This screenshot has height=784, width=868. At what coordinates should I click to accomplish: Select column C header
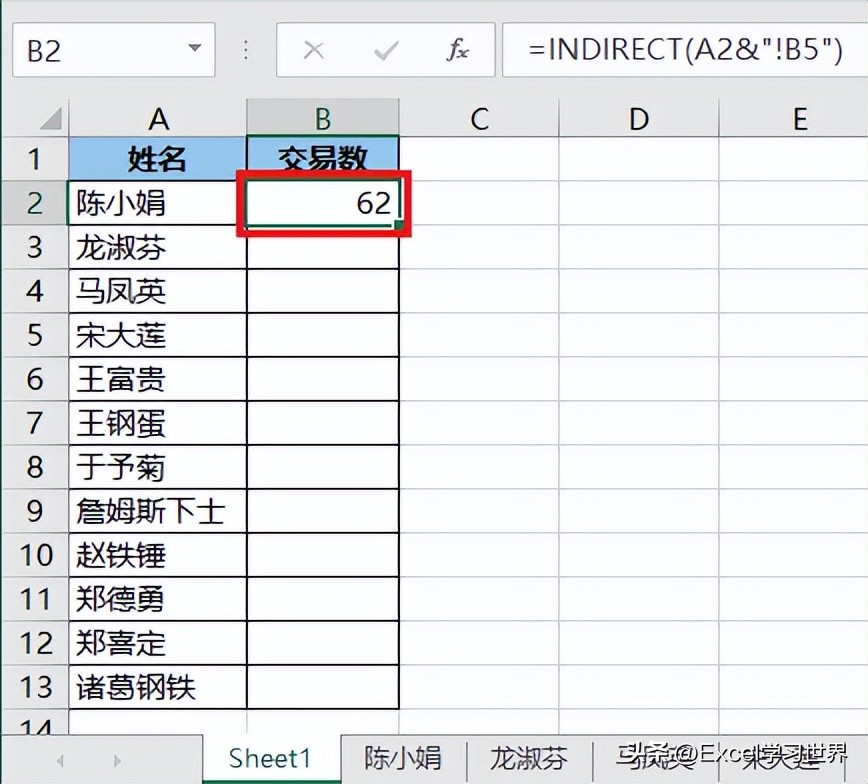[x=479, y=118]
